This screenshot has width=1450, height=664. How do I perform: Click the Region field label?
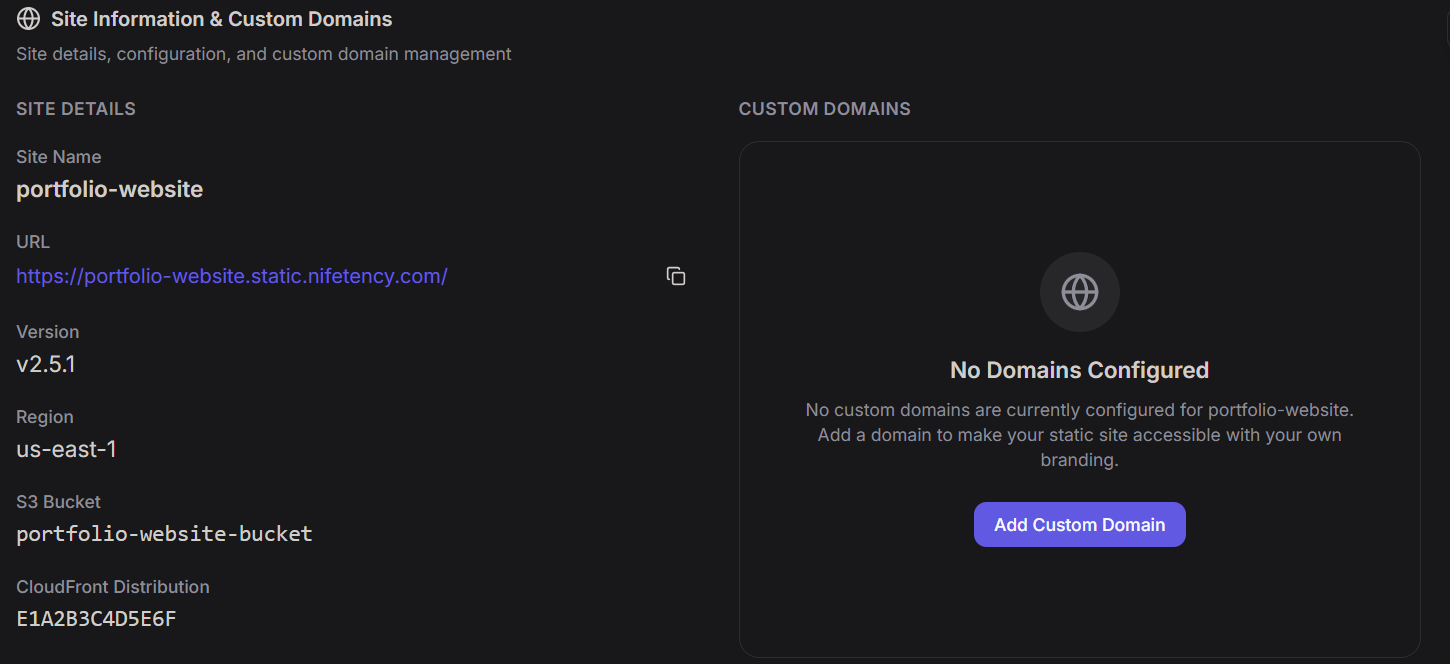click(x=45, y=417)
